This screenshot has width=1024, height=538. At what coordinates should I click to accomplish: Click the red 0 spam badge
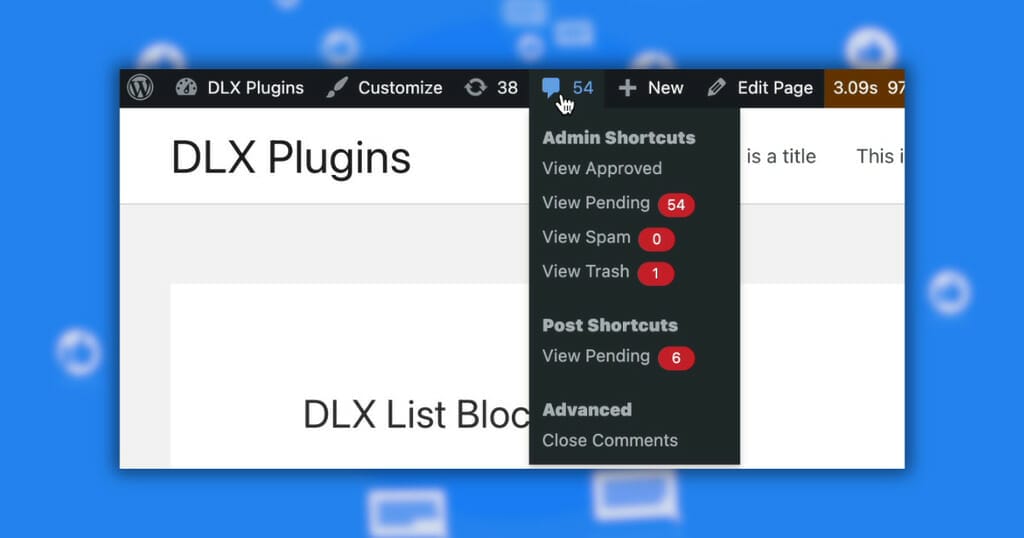tap(656, 239)
